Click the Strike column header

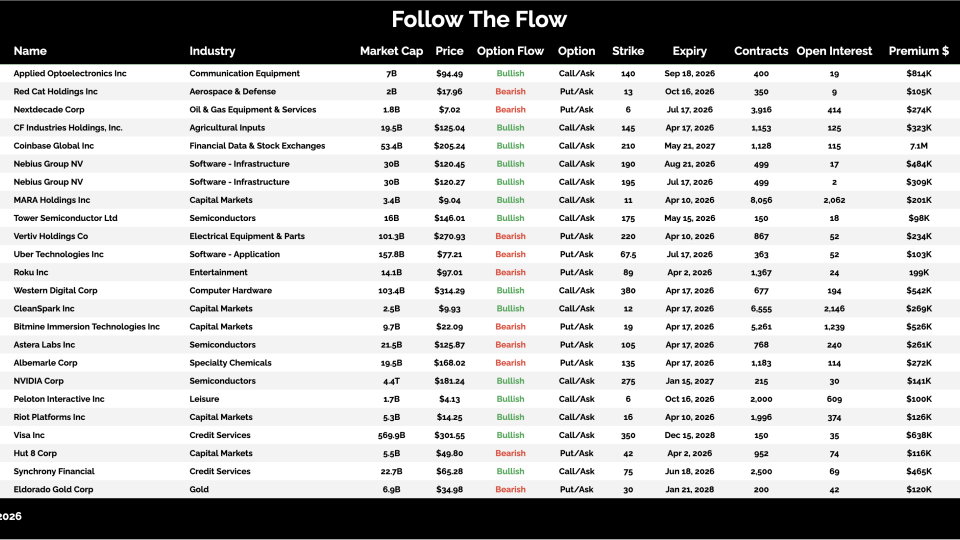628,51
